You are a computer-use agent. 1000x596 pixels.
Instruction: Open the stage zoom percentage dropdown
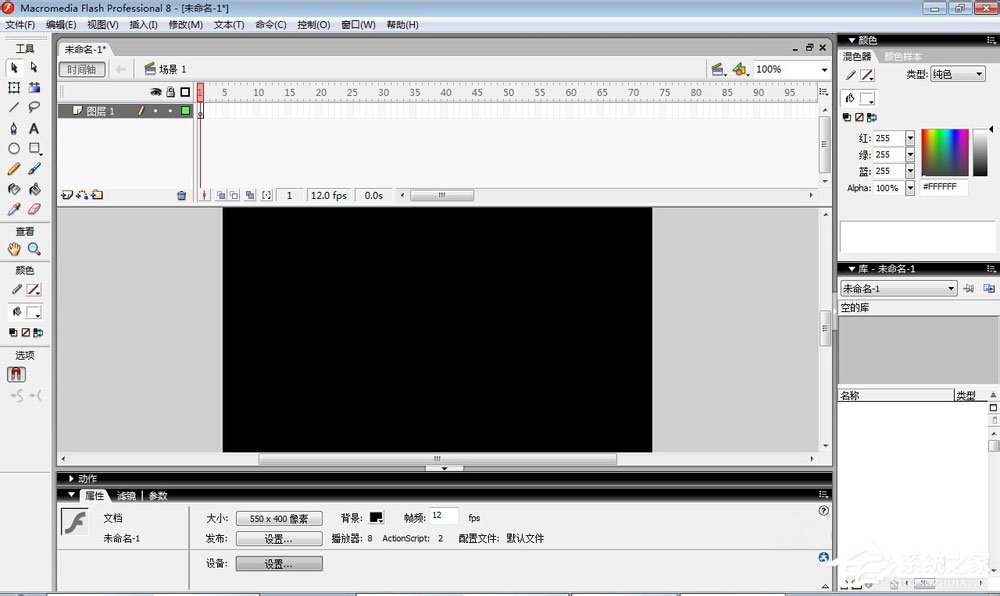pyautogui.click(x=822, y=69)
